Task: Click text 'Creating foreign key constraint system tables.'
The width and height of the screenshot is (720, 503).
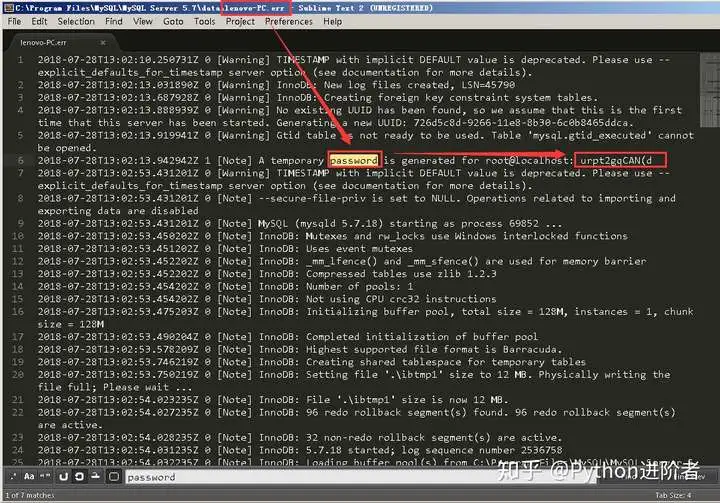Action: [x=461, y=97]
